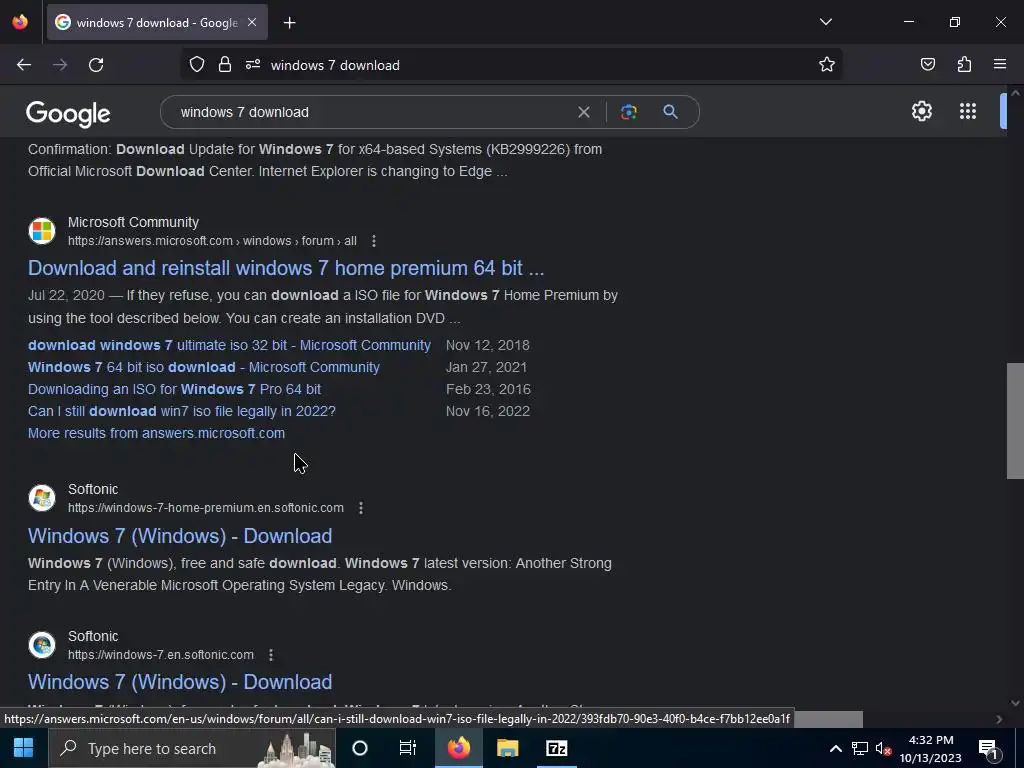Click the muted volume tray icon
This screenshot has height=768, width=1024.
coord(883,748)
